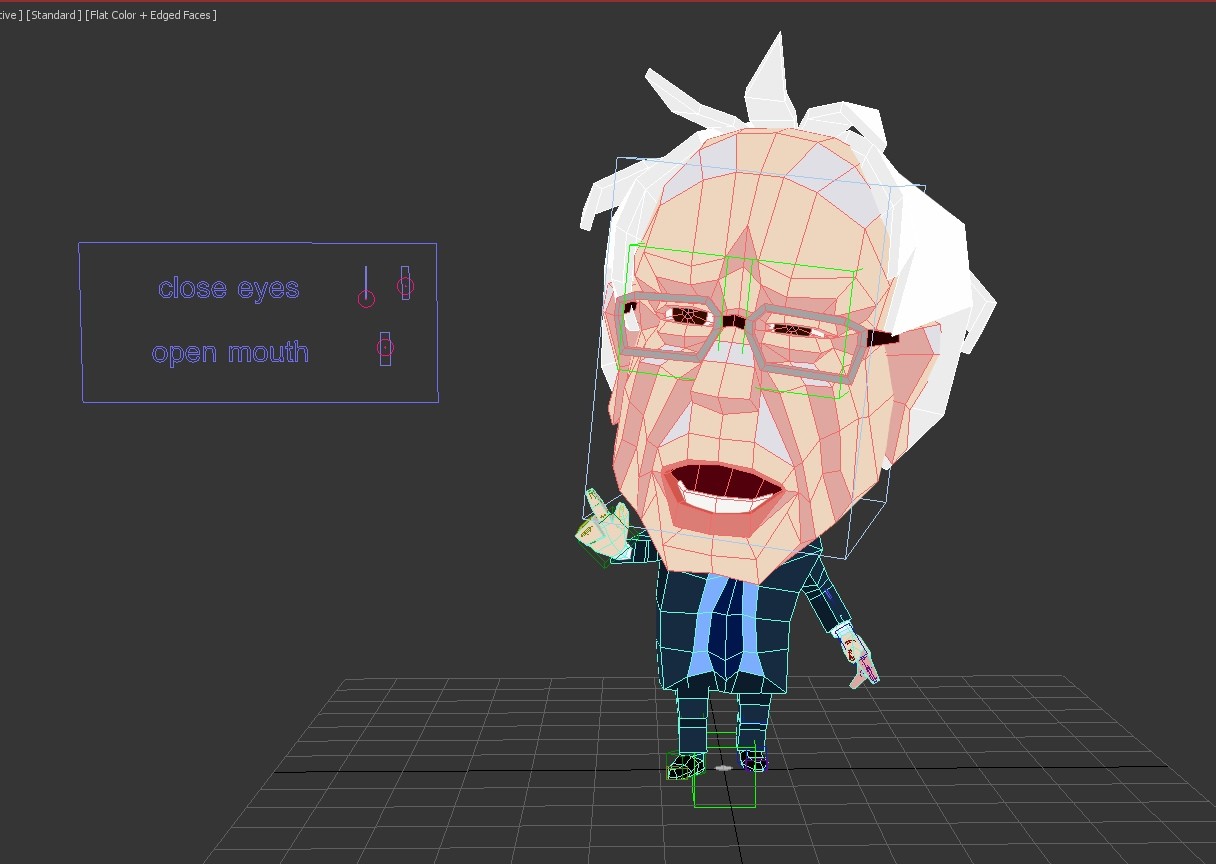Click the close eyes text label
Screen dimensions: 1216x864
click(x=228, y=288)
